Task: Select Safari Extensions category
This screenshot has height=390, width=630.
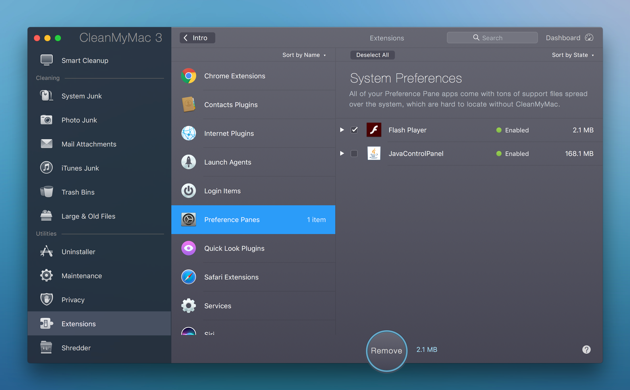Action: coord(253,277)
